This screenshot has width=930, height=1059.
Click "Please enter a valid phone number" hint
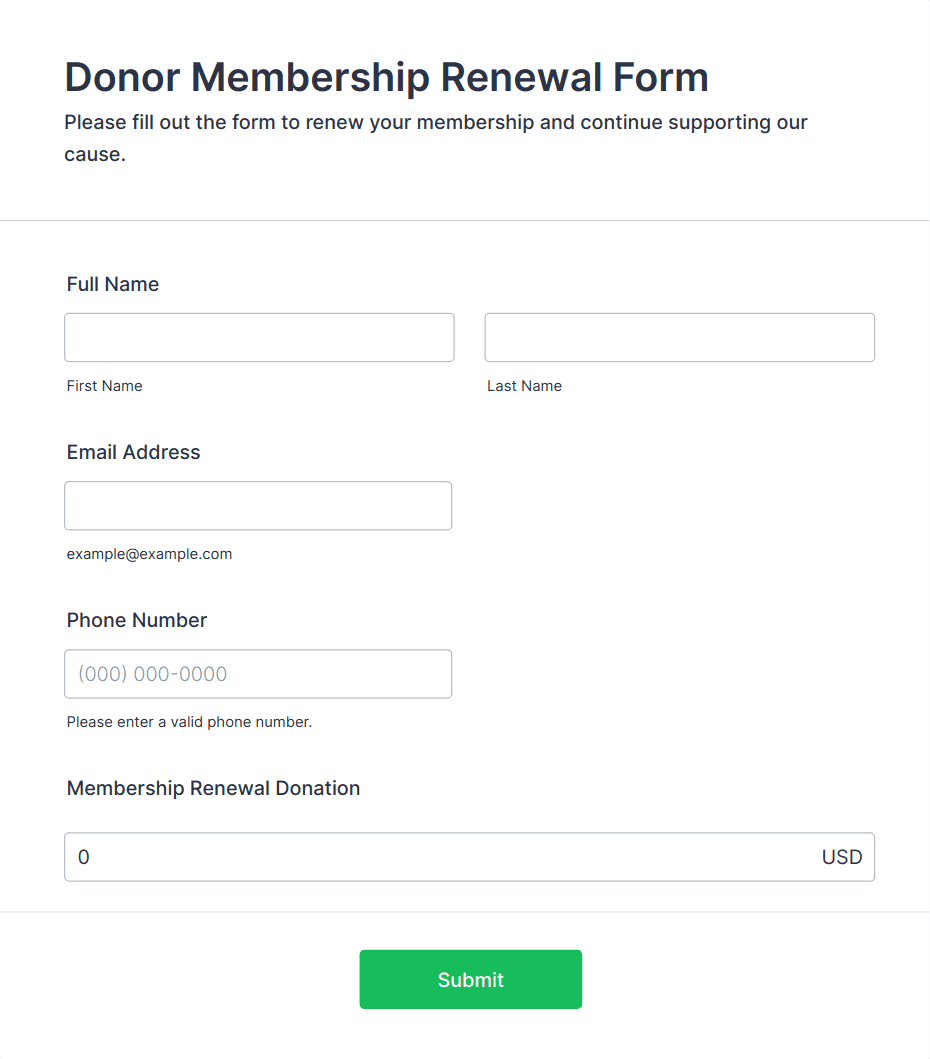click(189, 722)
